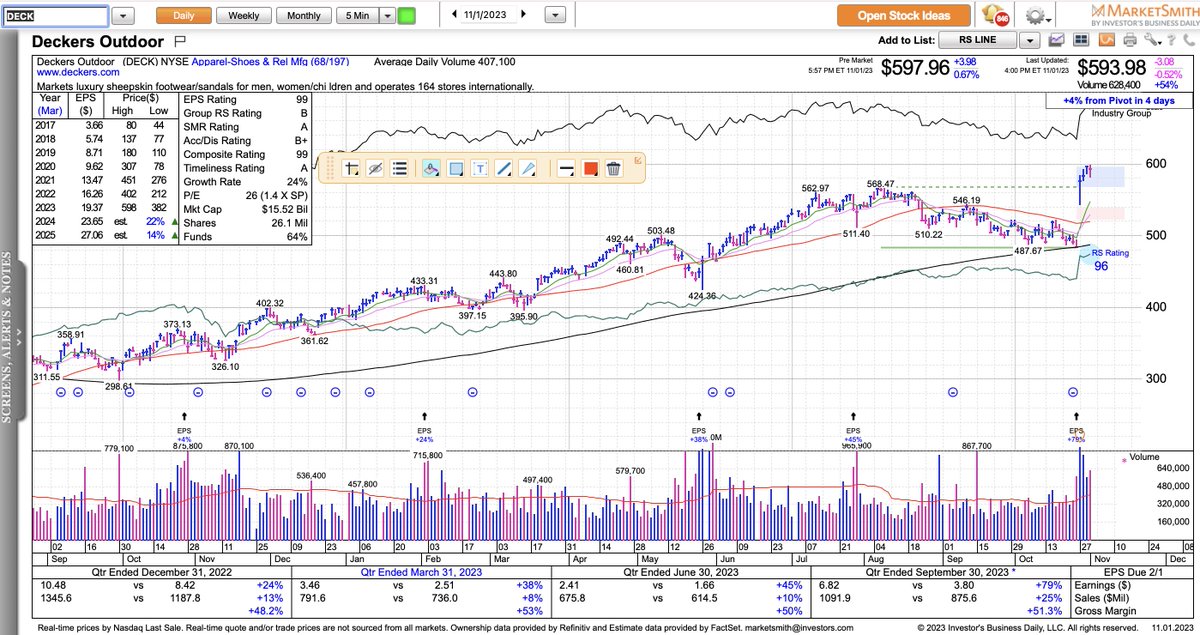Viewport: 1200px width, 635px height.
Task: Open help with the question mark icon
Action: click(1170, 40)
